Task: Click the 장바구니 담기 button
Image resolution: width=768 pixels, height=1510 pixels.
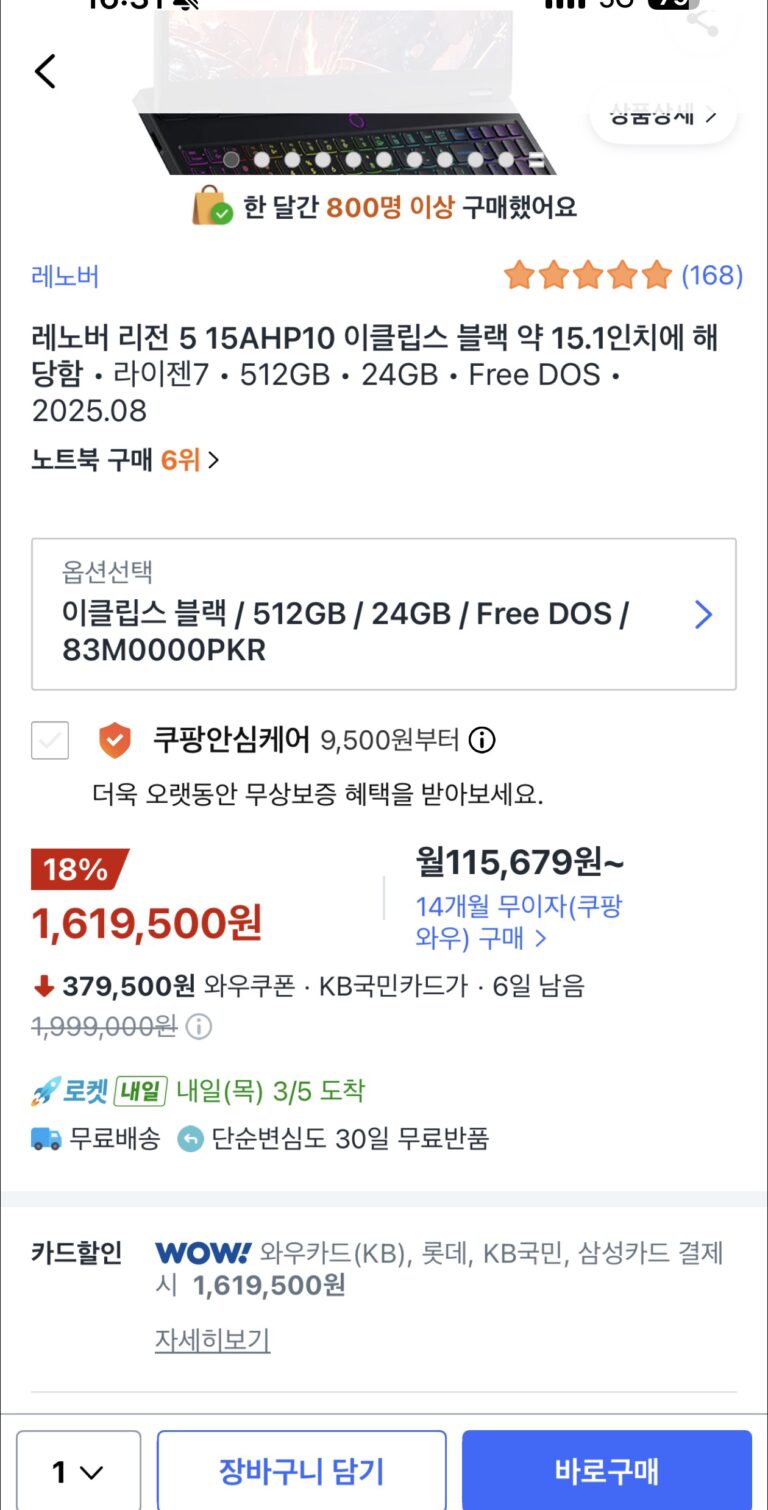Action: (301, 1471)
